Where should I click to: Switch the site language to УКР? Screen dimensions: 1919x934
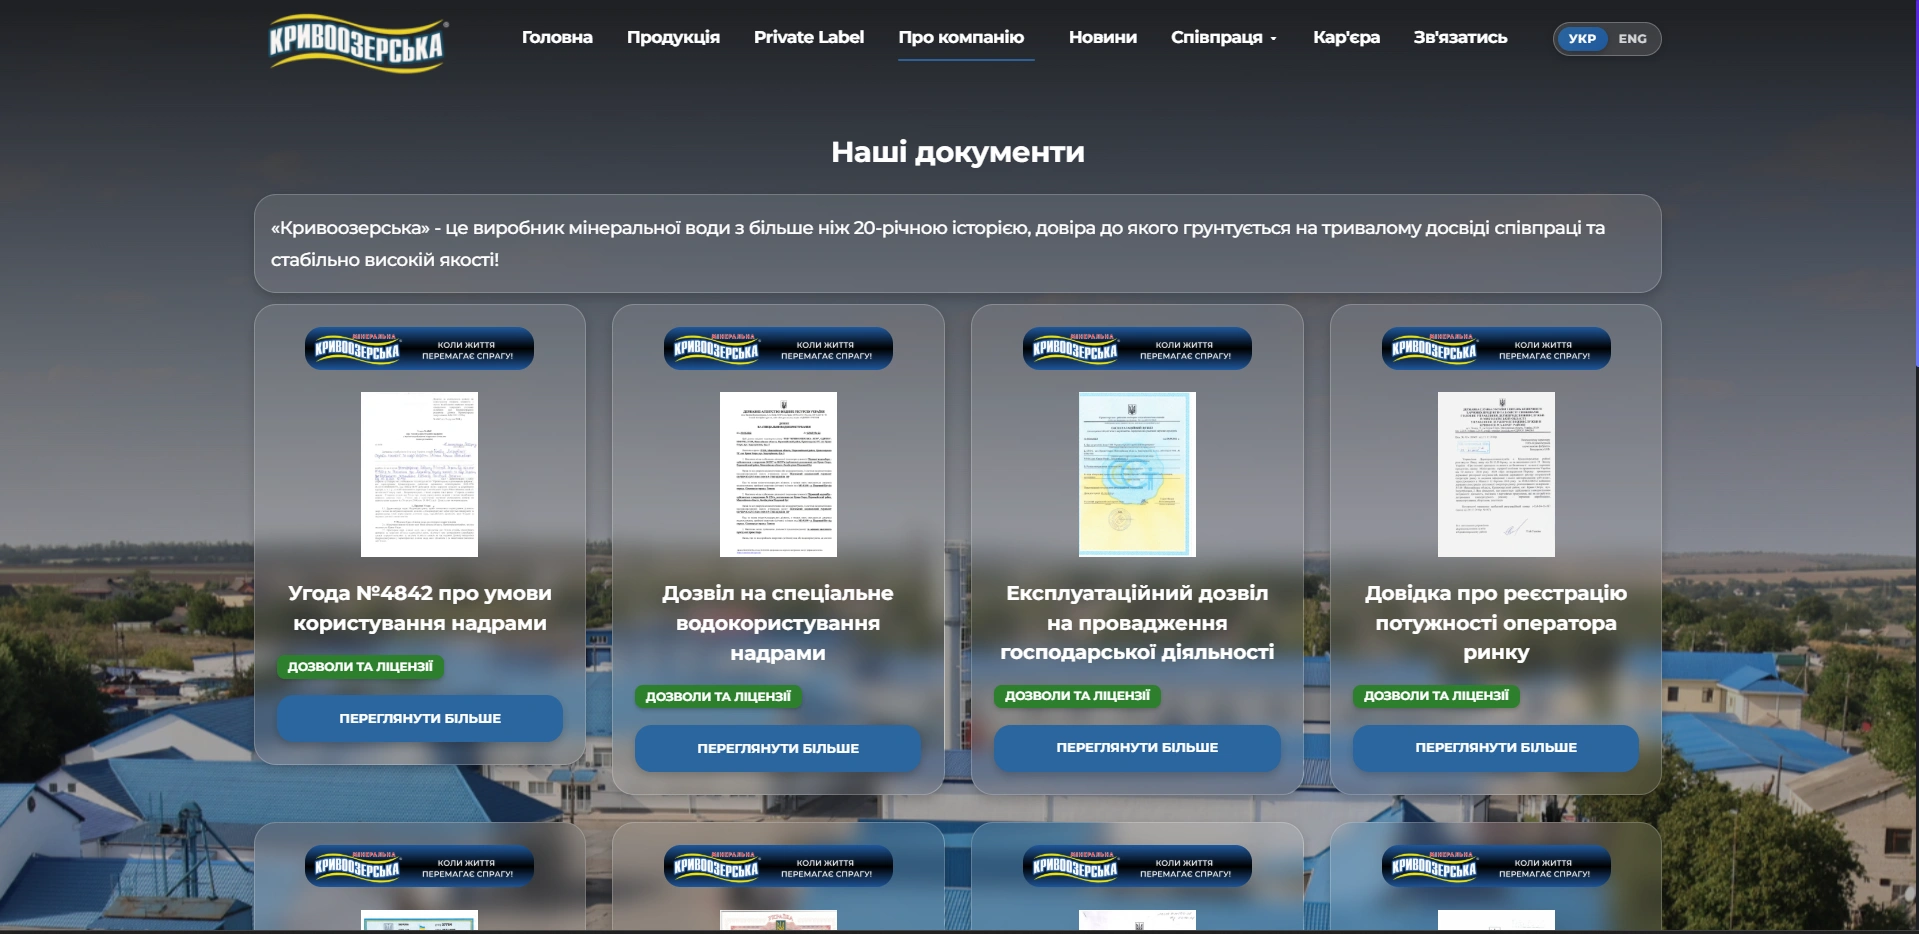click(1582, 39)
